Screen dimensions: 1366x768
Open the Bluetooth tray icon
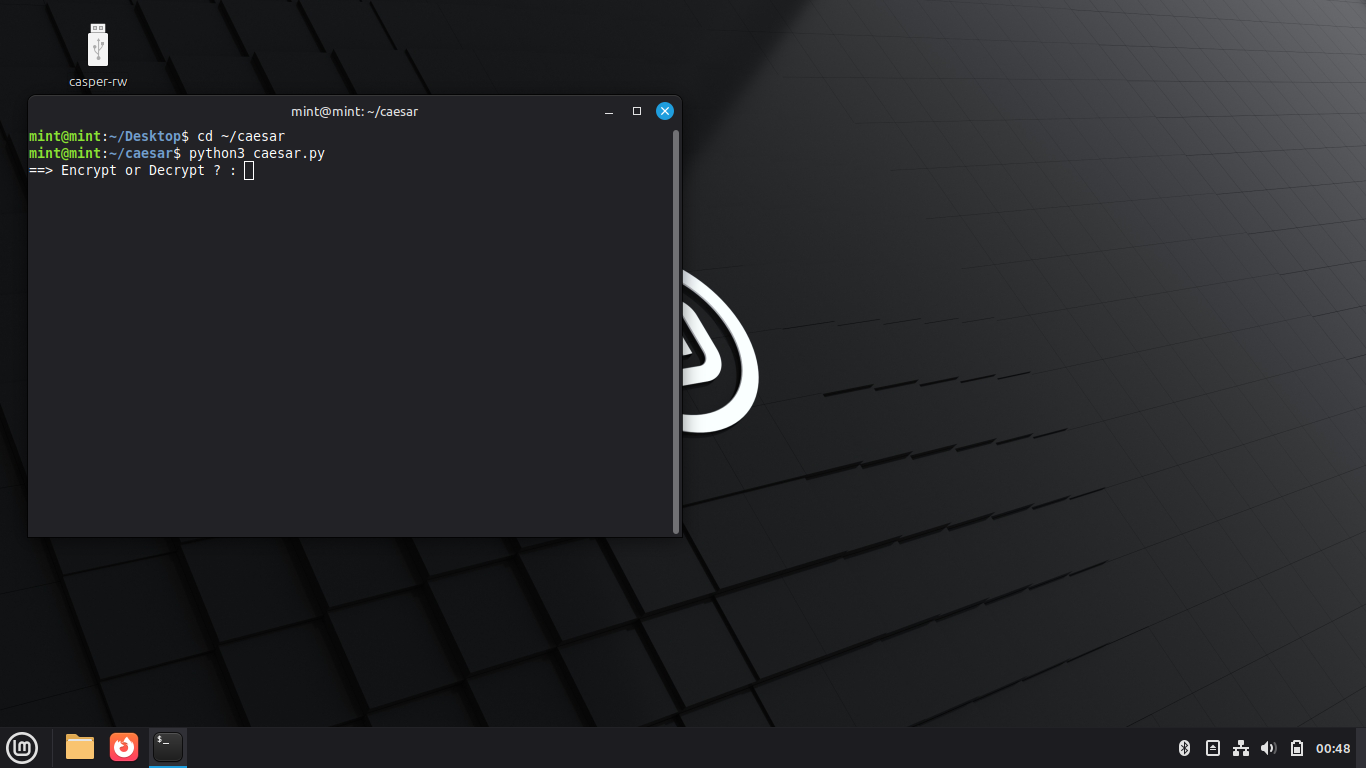1184,748
